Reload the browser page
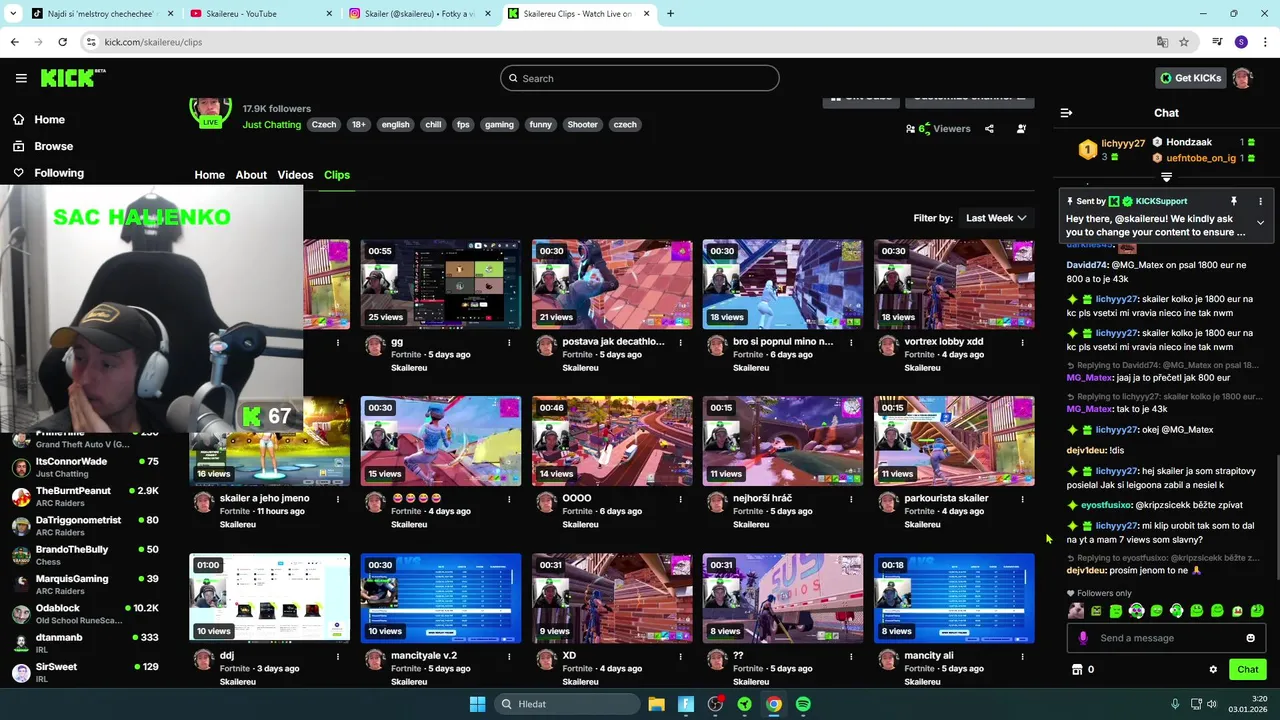The height and width of the screenshot is (720, 1280). tap(62, 42)
